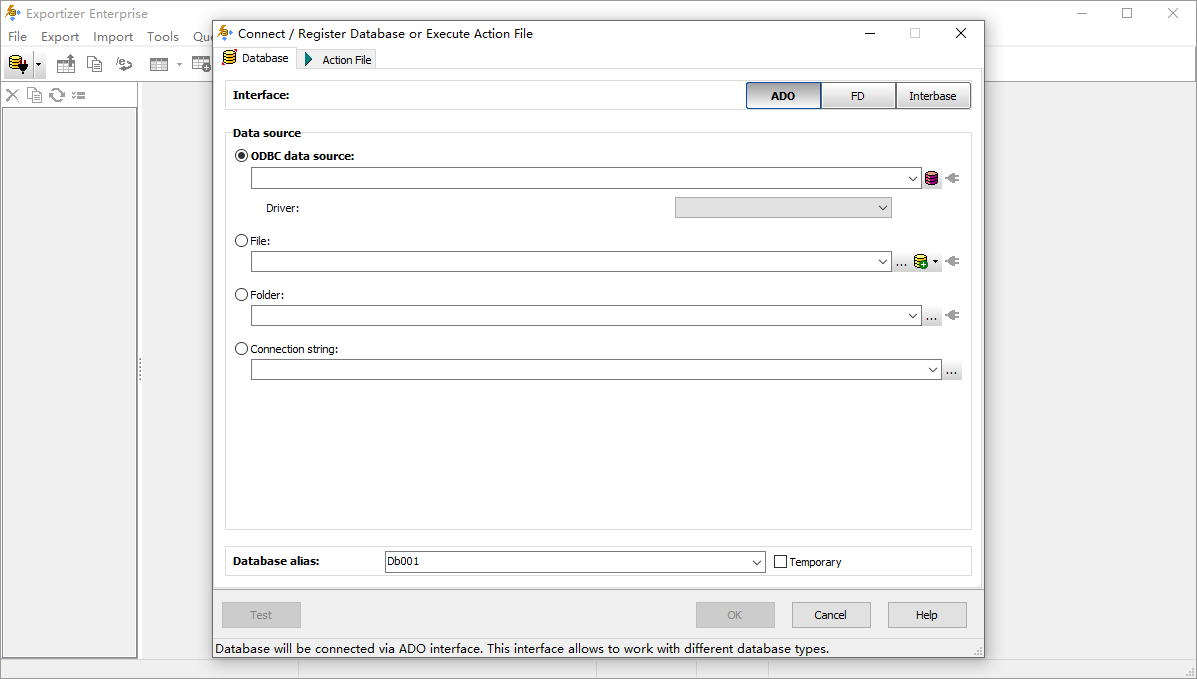The height and width of the screenshot is (679, 1197).
Task: Click the copy icon in left panel toolbar
Action: tap(34, 95)
